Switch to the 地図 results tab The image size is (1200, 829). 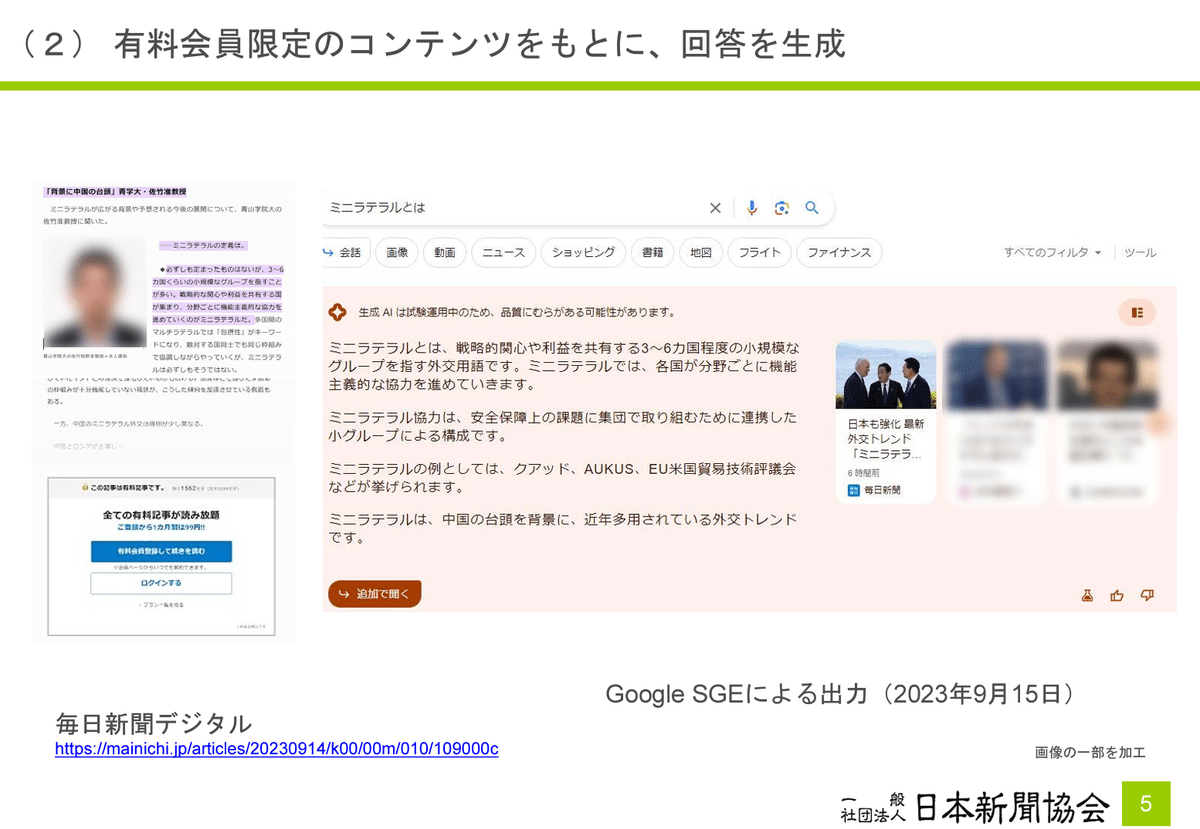coord(701,253)
